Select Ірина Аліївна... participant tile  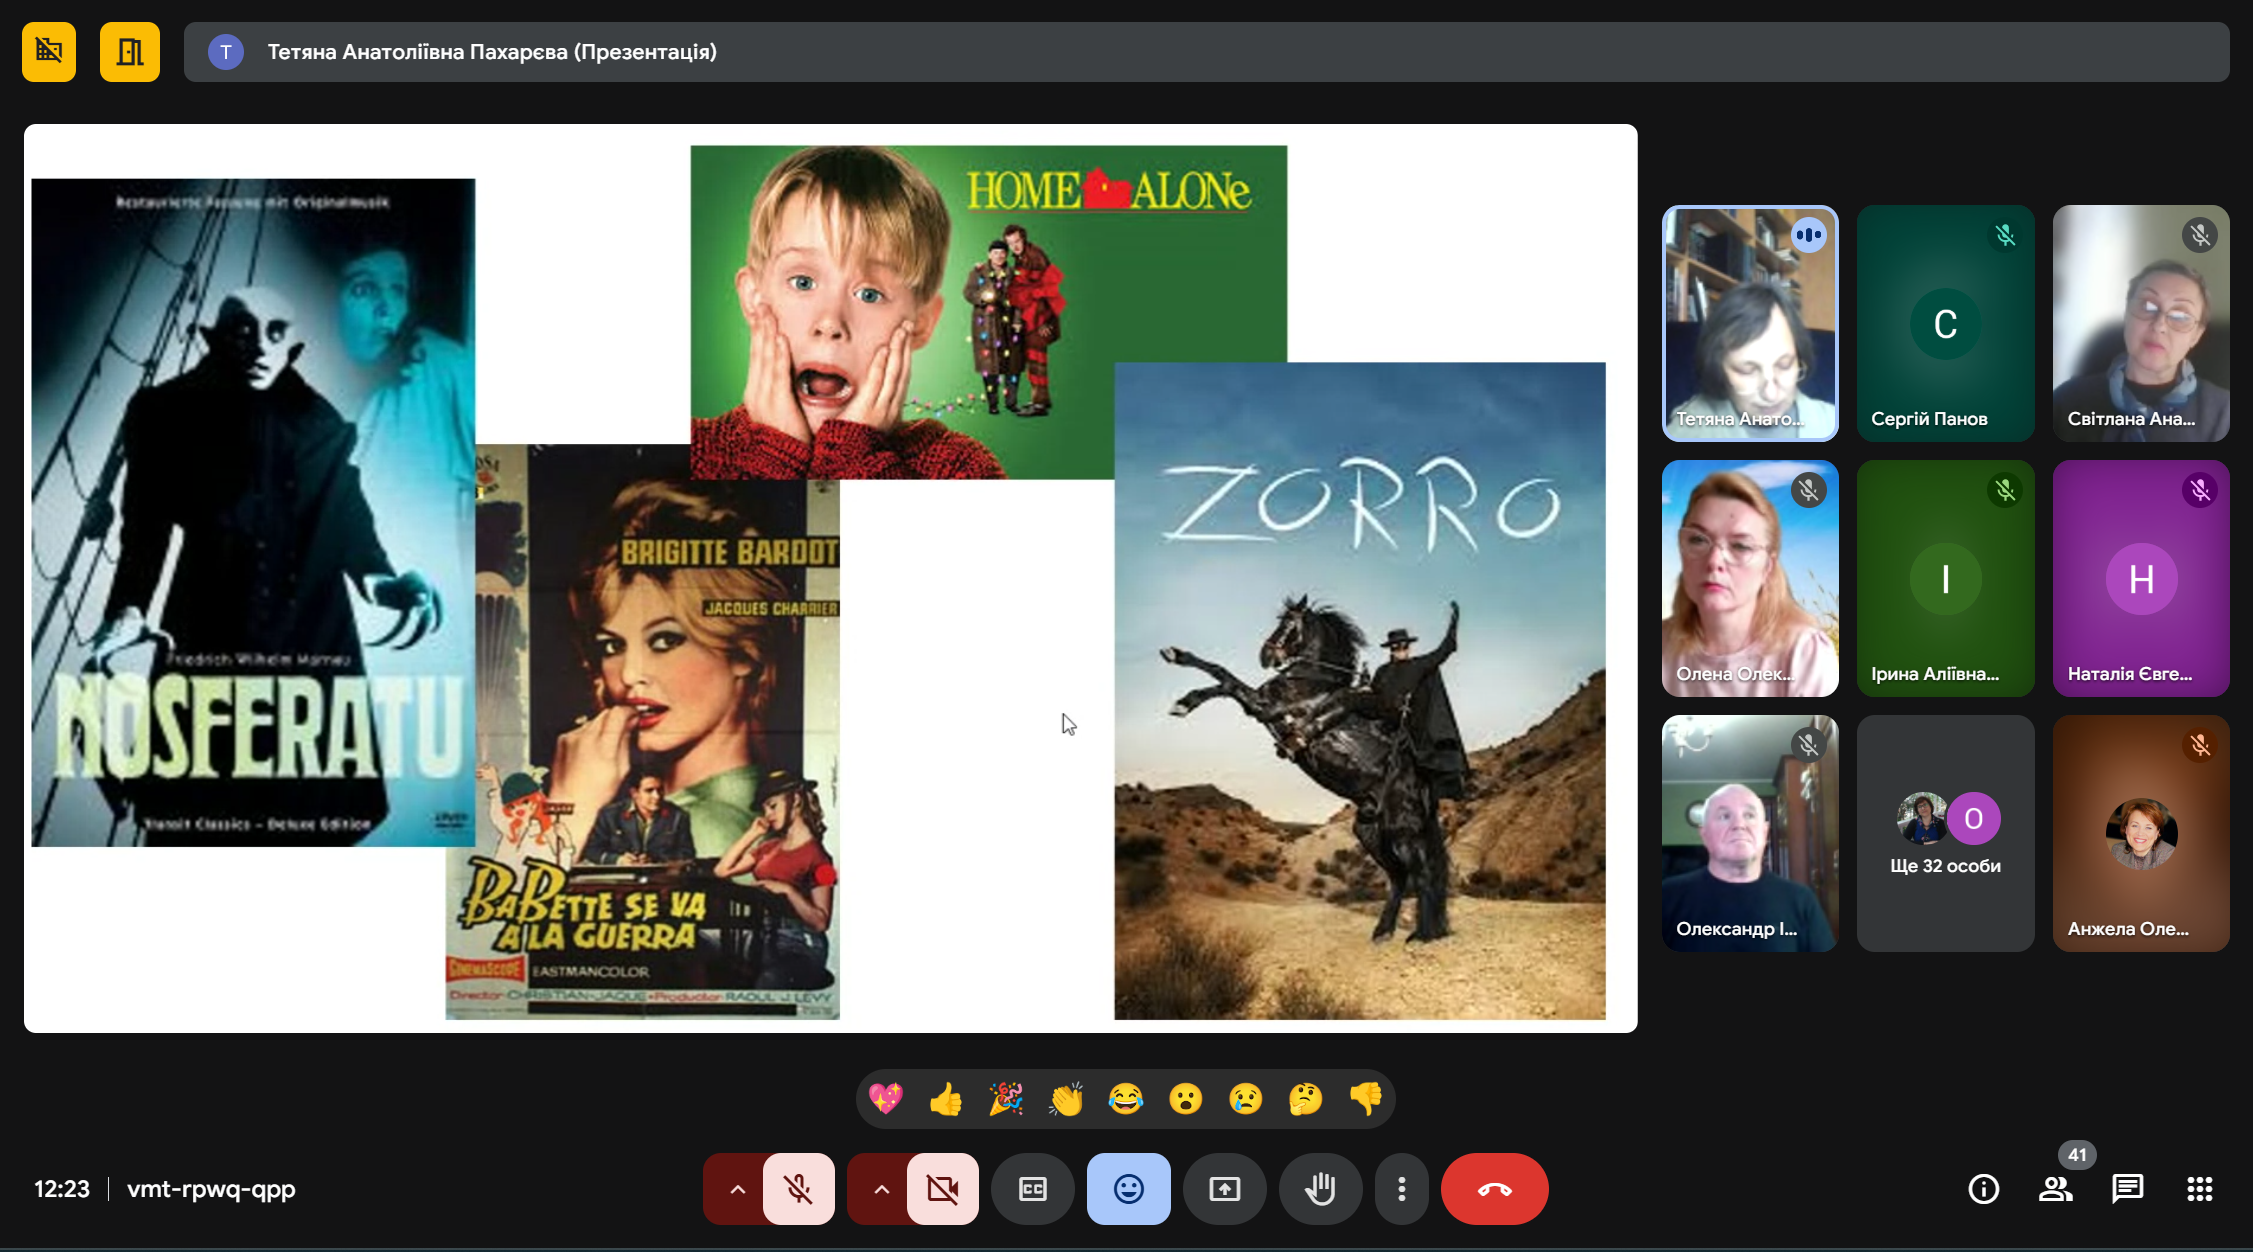(1945, 578)
